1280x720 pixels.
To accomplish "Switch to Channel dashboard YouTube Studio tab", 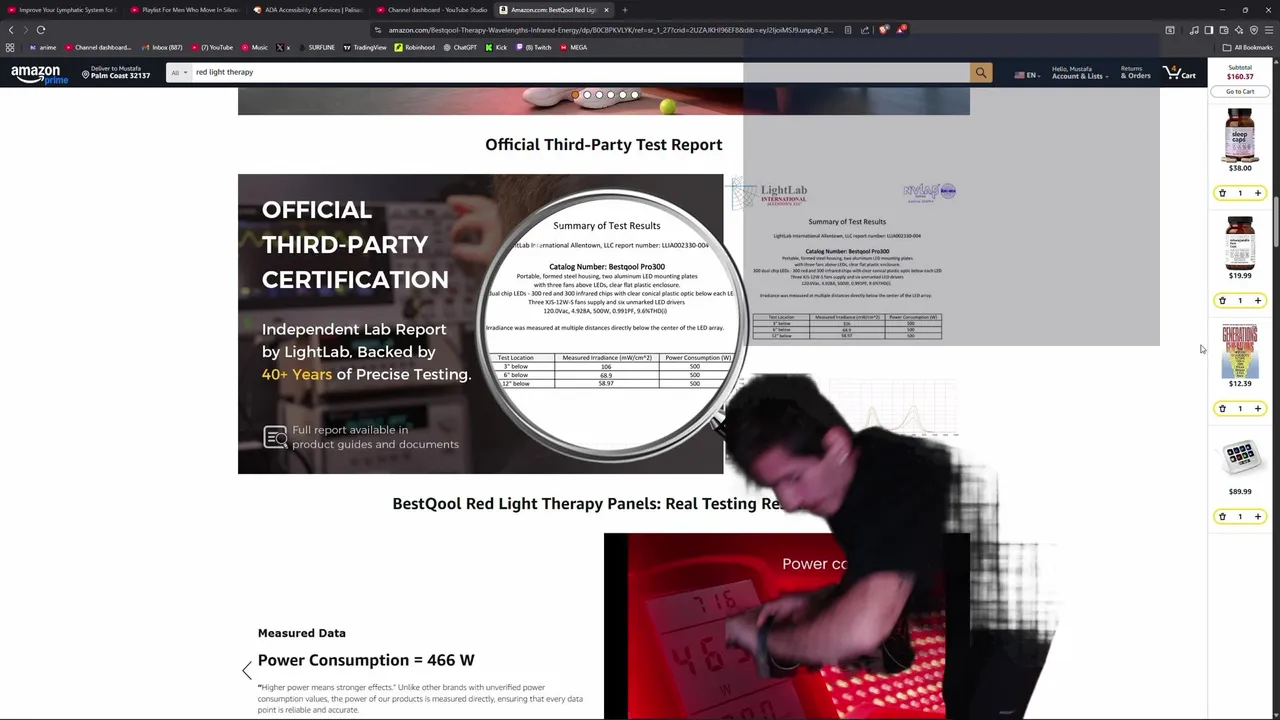I will coord(431,10).
